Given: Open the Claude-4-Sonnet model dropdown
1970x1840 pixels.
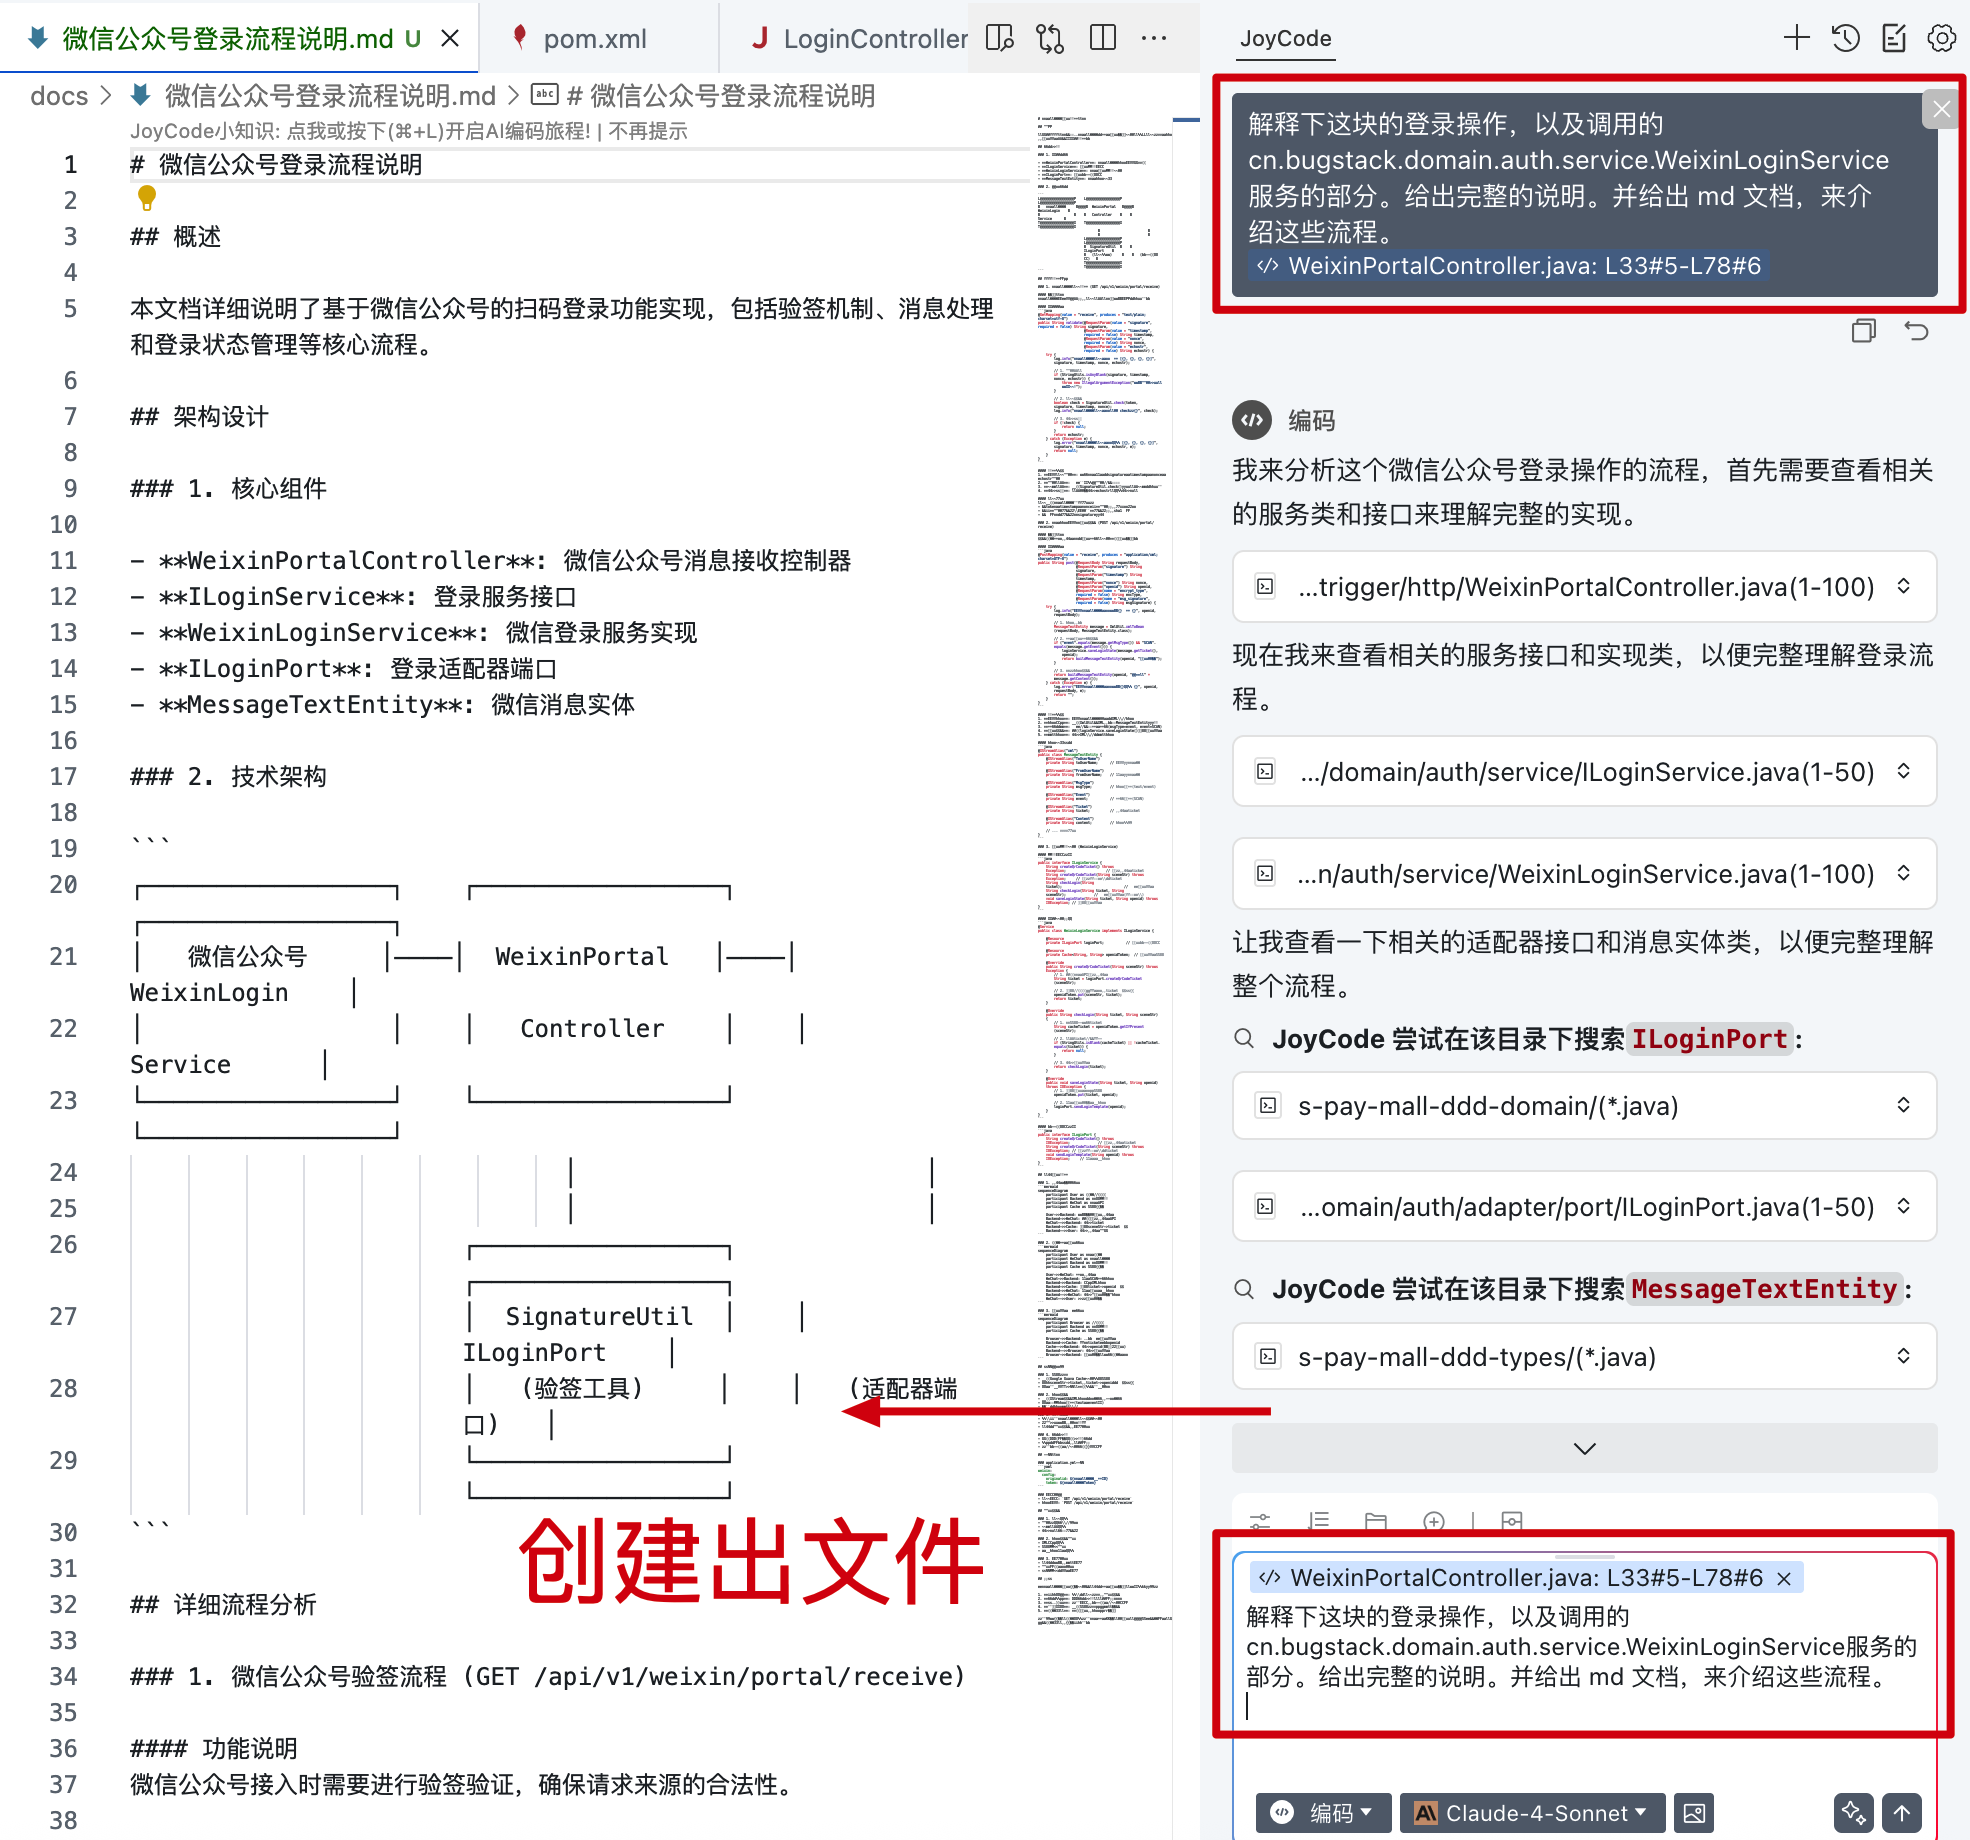Looking at the screenshot, I should 1531,1812.
